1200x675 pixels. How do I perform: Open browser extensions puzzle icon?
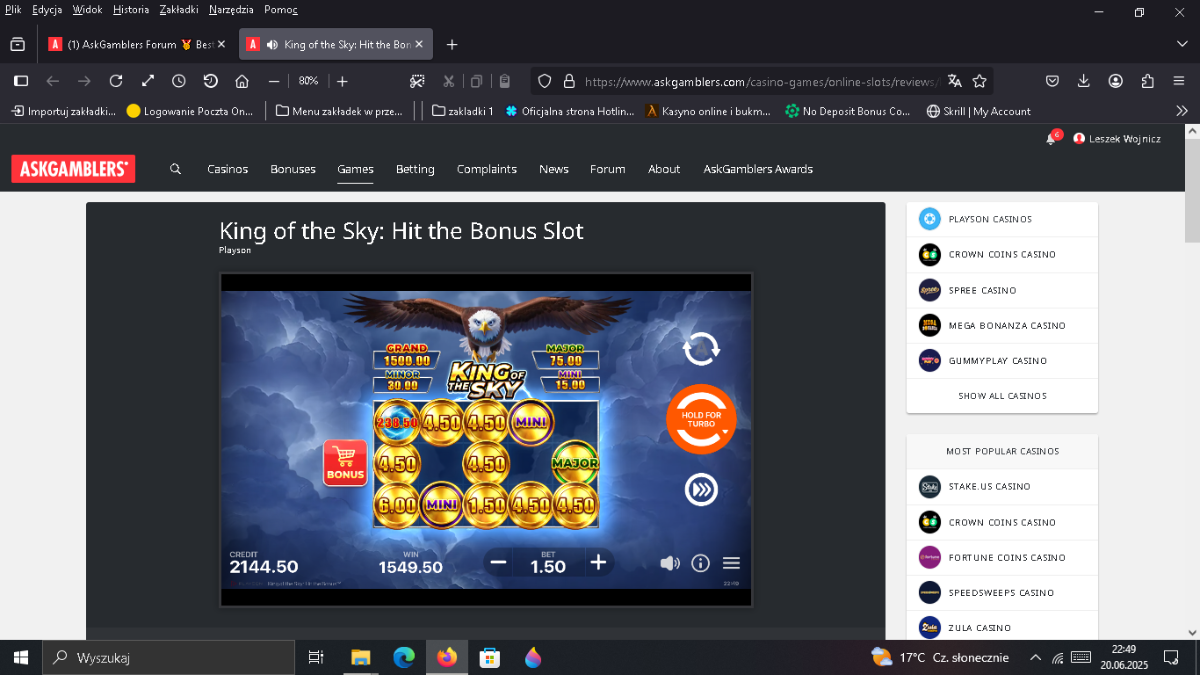(1148, 81)
